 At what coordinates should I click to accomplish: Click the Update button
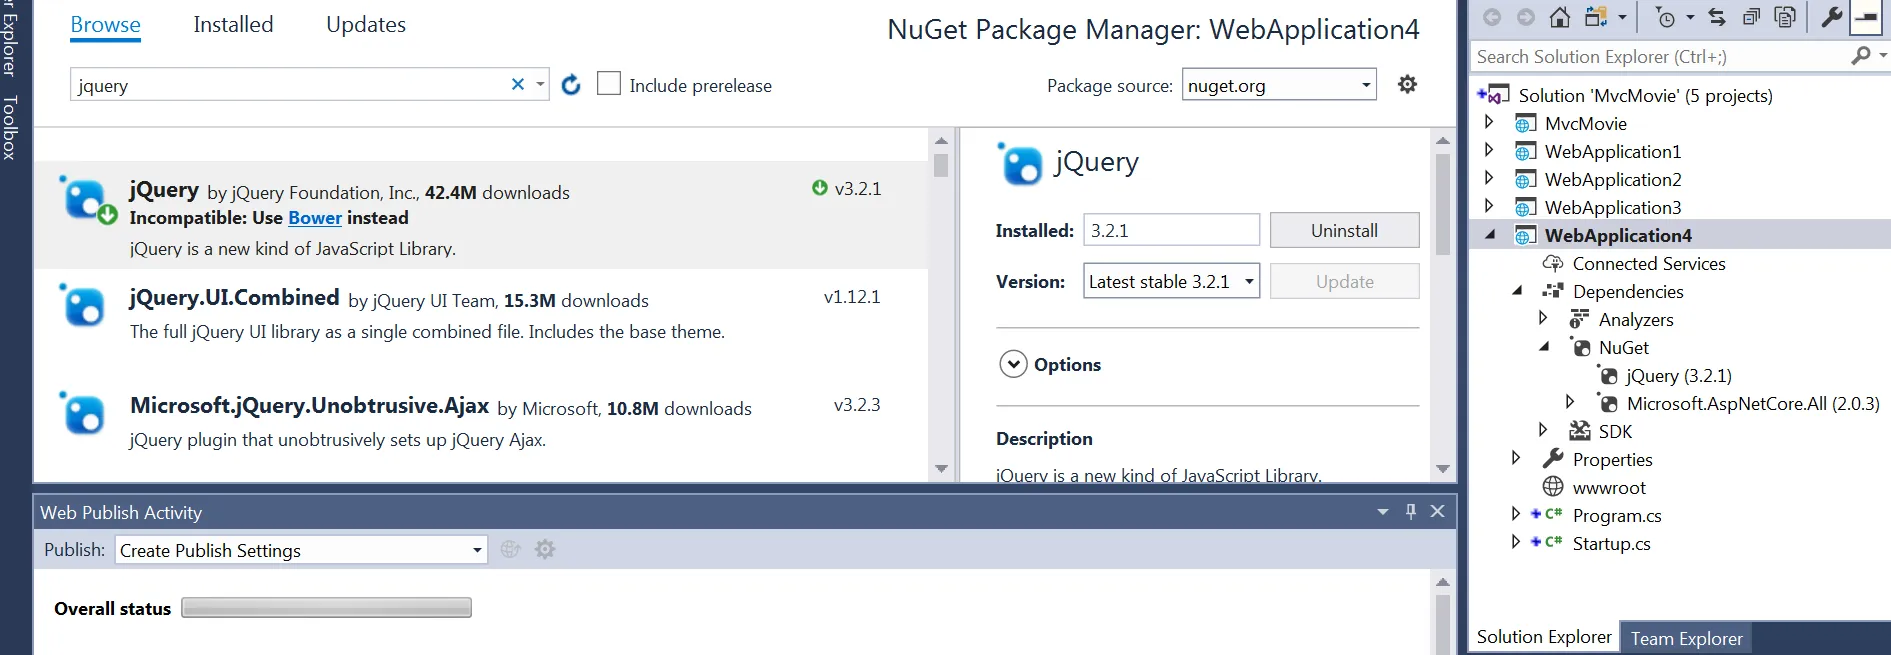click(x=1344, y=282)
